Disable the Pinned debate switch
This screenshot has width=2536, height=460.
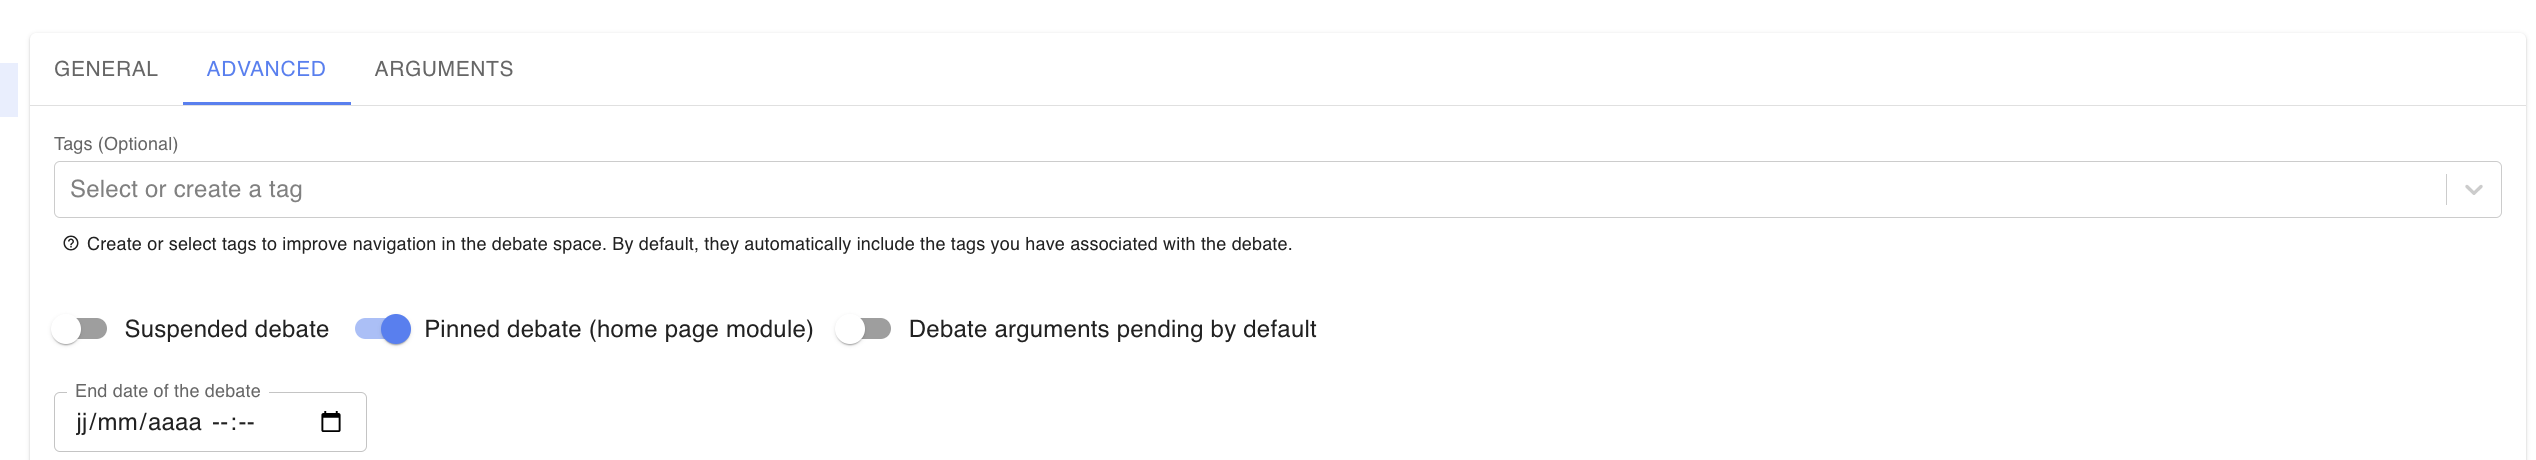coord(383,329)
